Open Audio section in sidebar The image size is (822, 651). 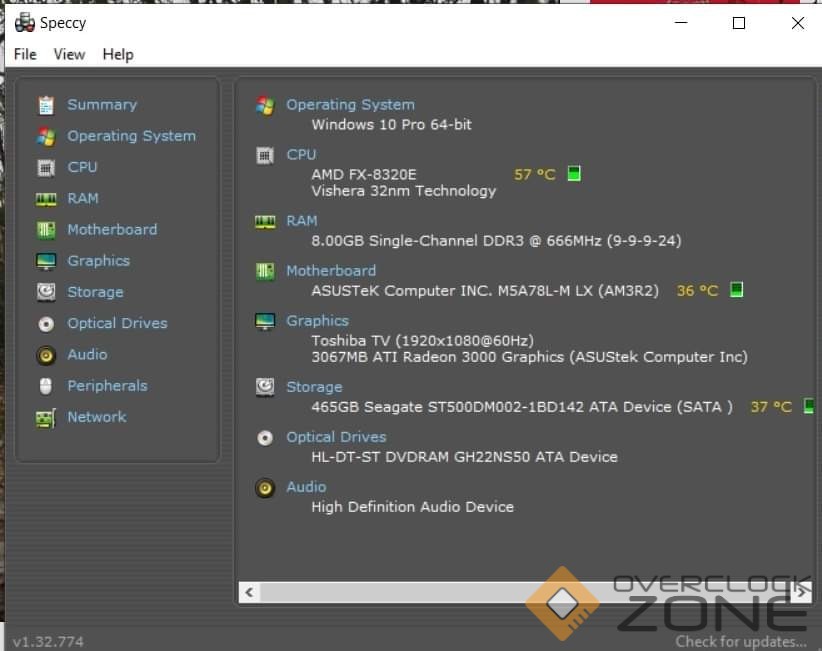[88, 355]
